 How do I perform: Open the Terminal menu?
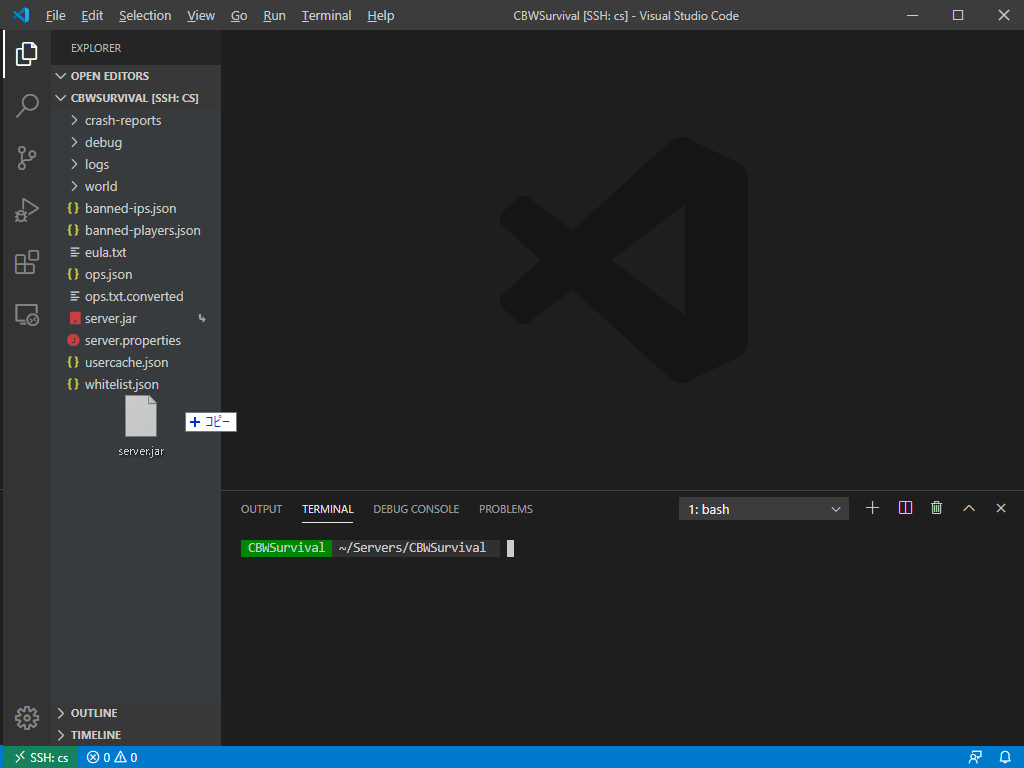[326, 15]
